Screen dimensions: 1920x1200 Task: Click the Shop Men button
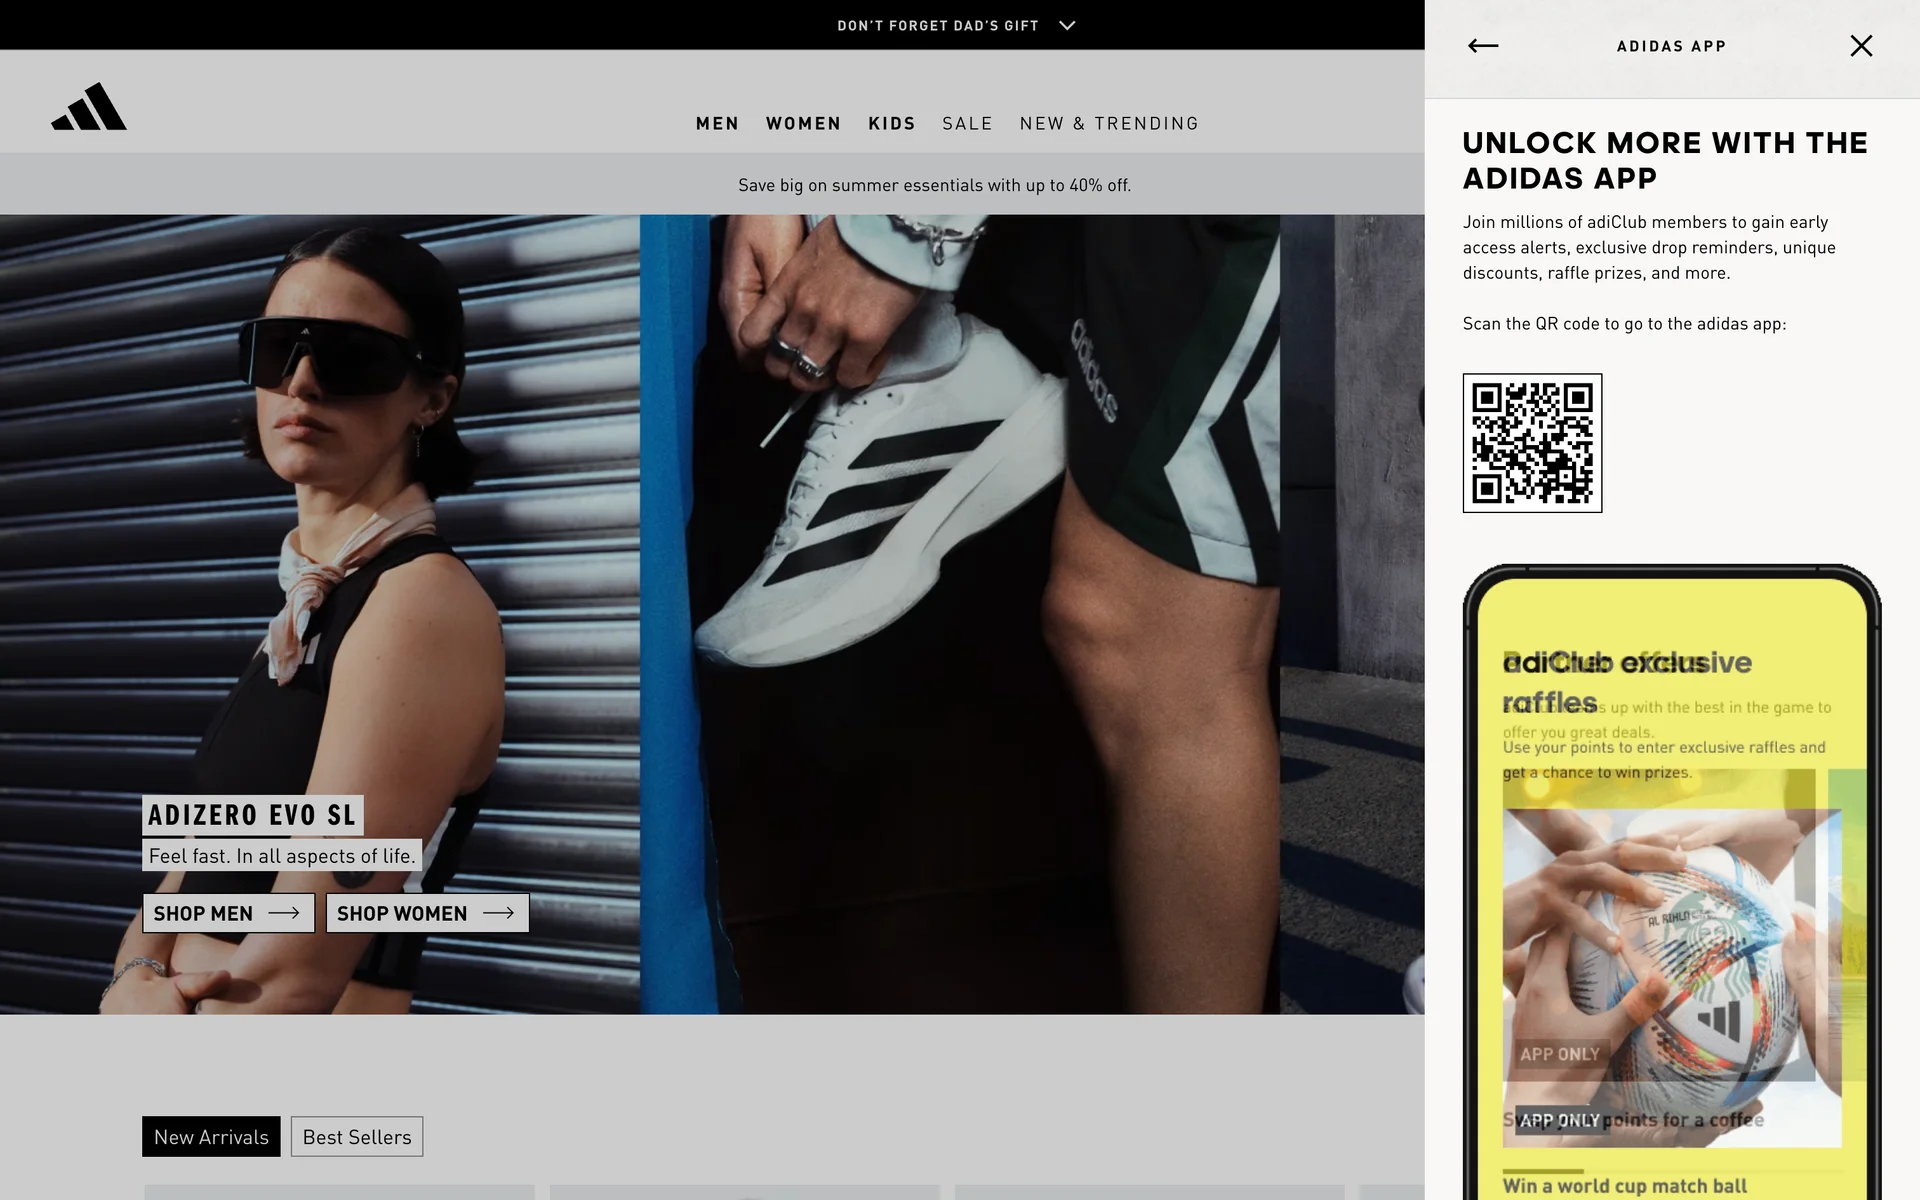point(228,913)
